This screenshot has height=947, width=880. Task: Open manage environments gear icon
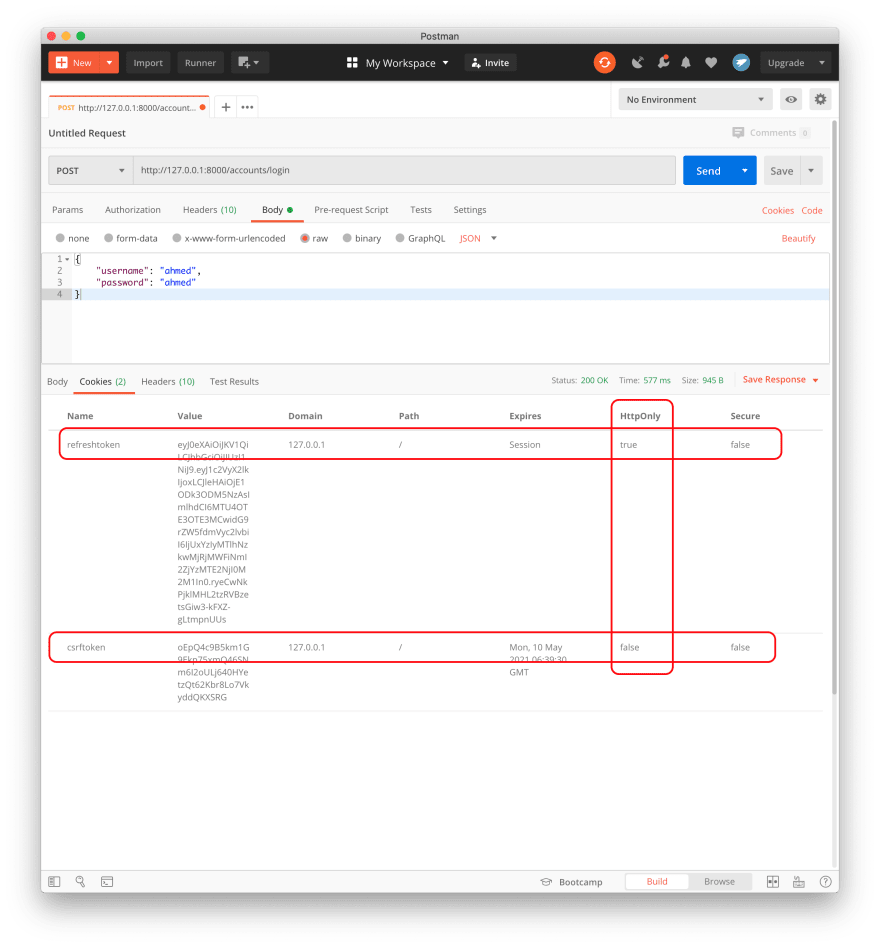pyautogui.click(x=820, y=99)
